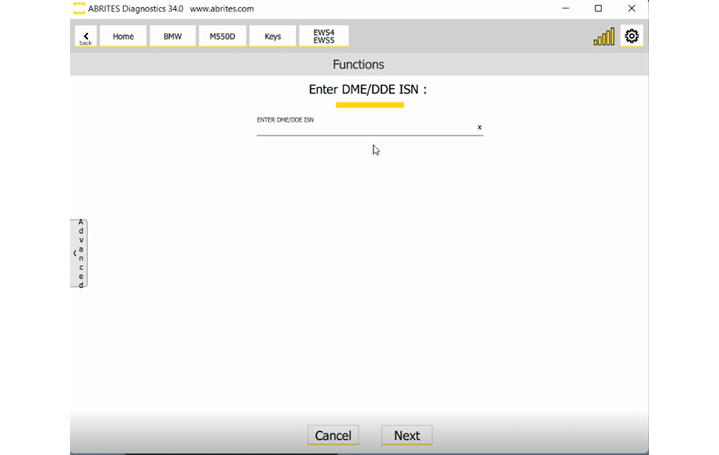The width and height of the screenshot is (719, 455).
Task: Click the Functions header bar
Action: click(x=358, y=65)
